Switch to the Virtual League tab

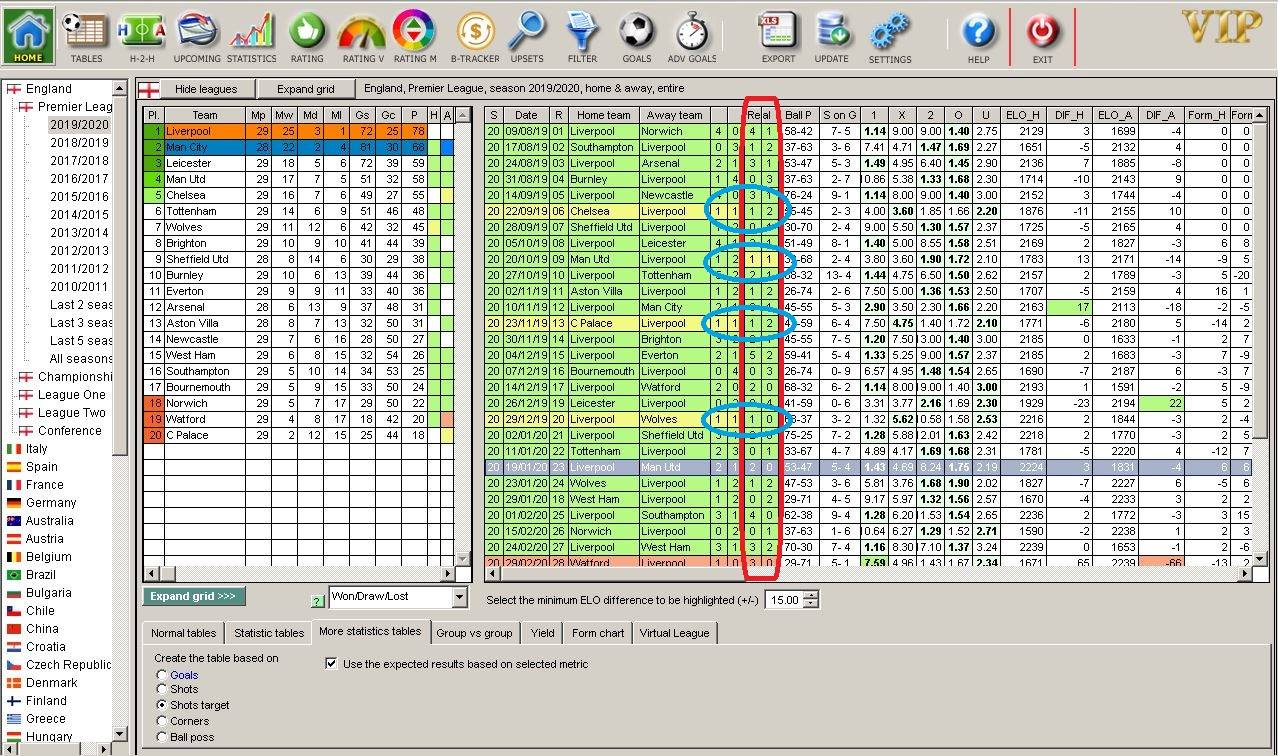[x=674, y=633]
